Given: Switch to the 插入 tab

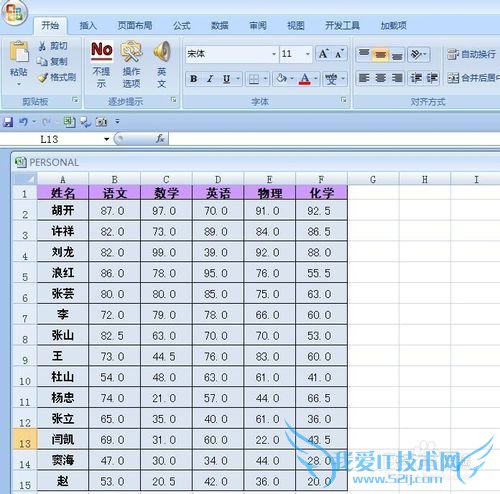Looking at the screenshot, I should 88,26.
